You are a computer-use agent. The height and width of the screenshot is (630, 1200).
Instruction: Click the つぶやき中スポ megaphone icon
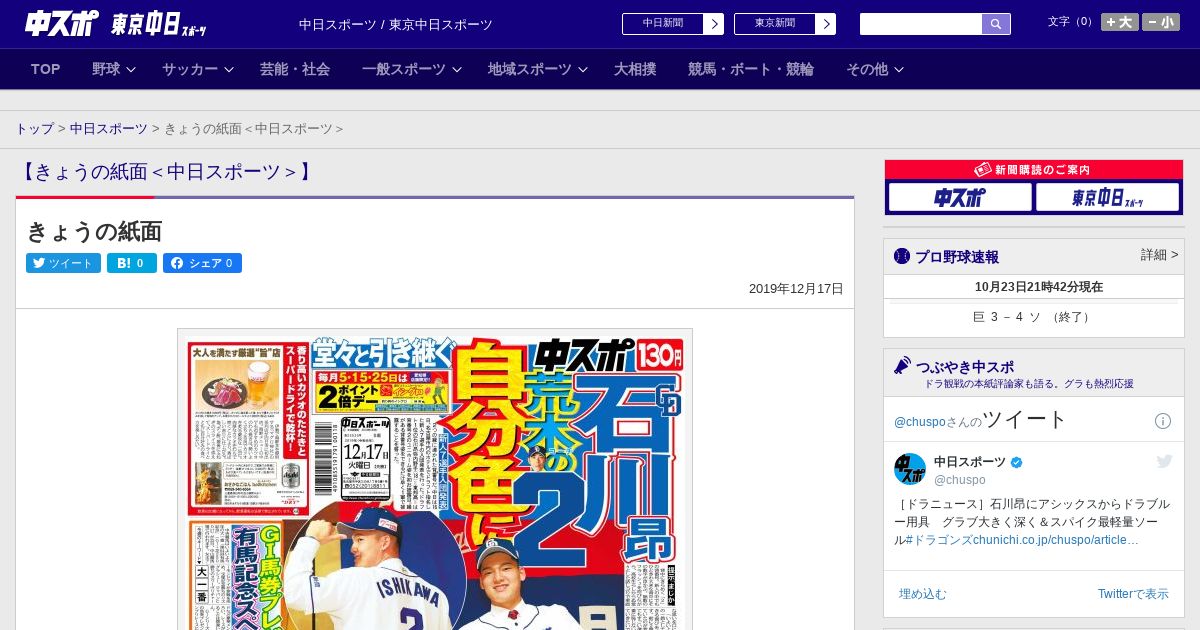point(902,365)
